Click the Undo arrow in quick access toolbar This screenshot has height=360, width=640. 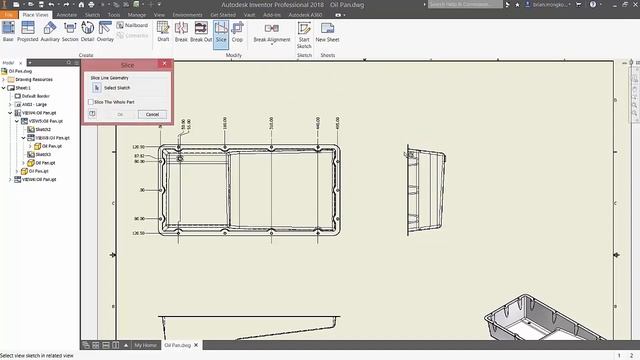[51, 4]
